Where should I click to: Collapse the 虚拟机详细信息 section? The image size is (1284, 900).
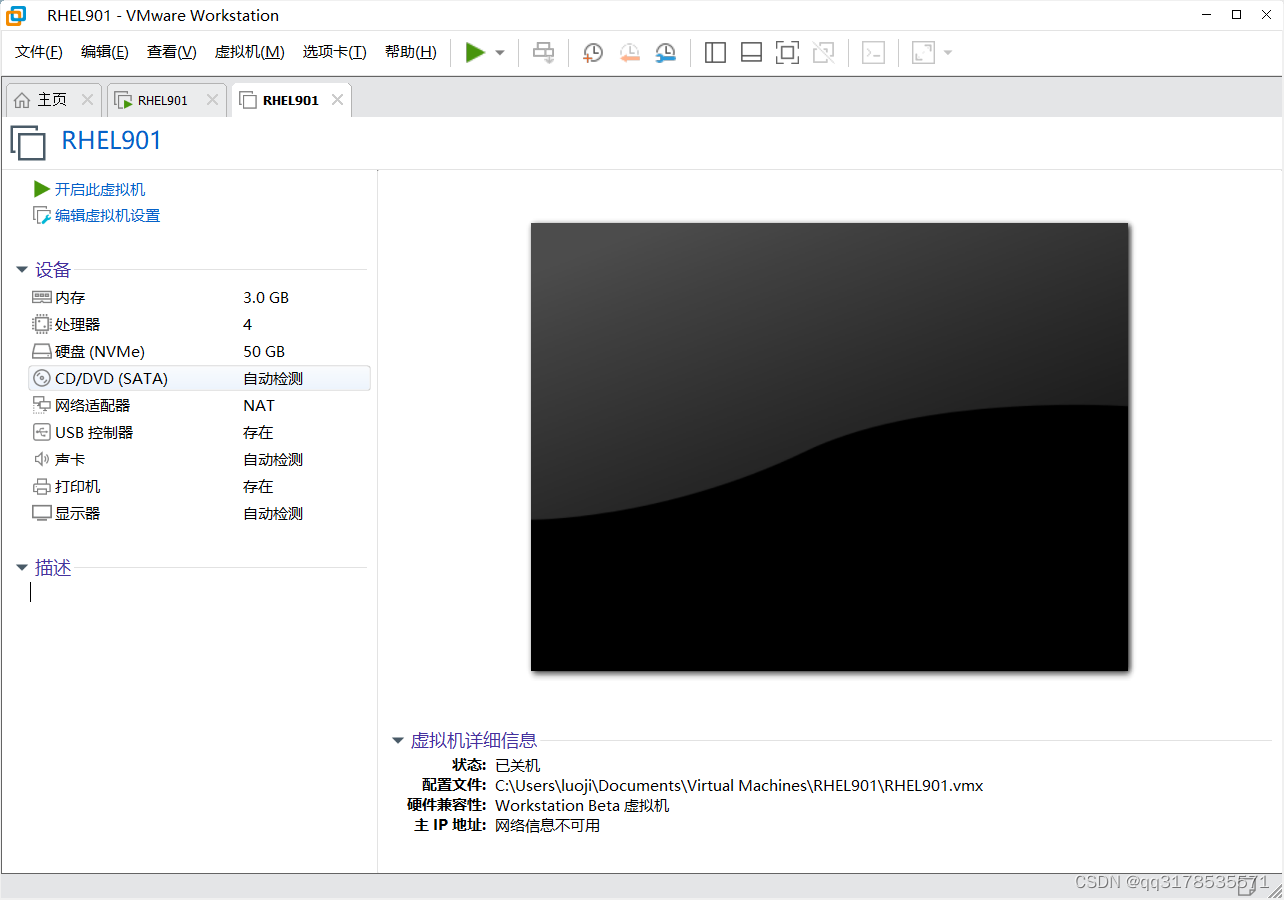coord(397,741)
